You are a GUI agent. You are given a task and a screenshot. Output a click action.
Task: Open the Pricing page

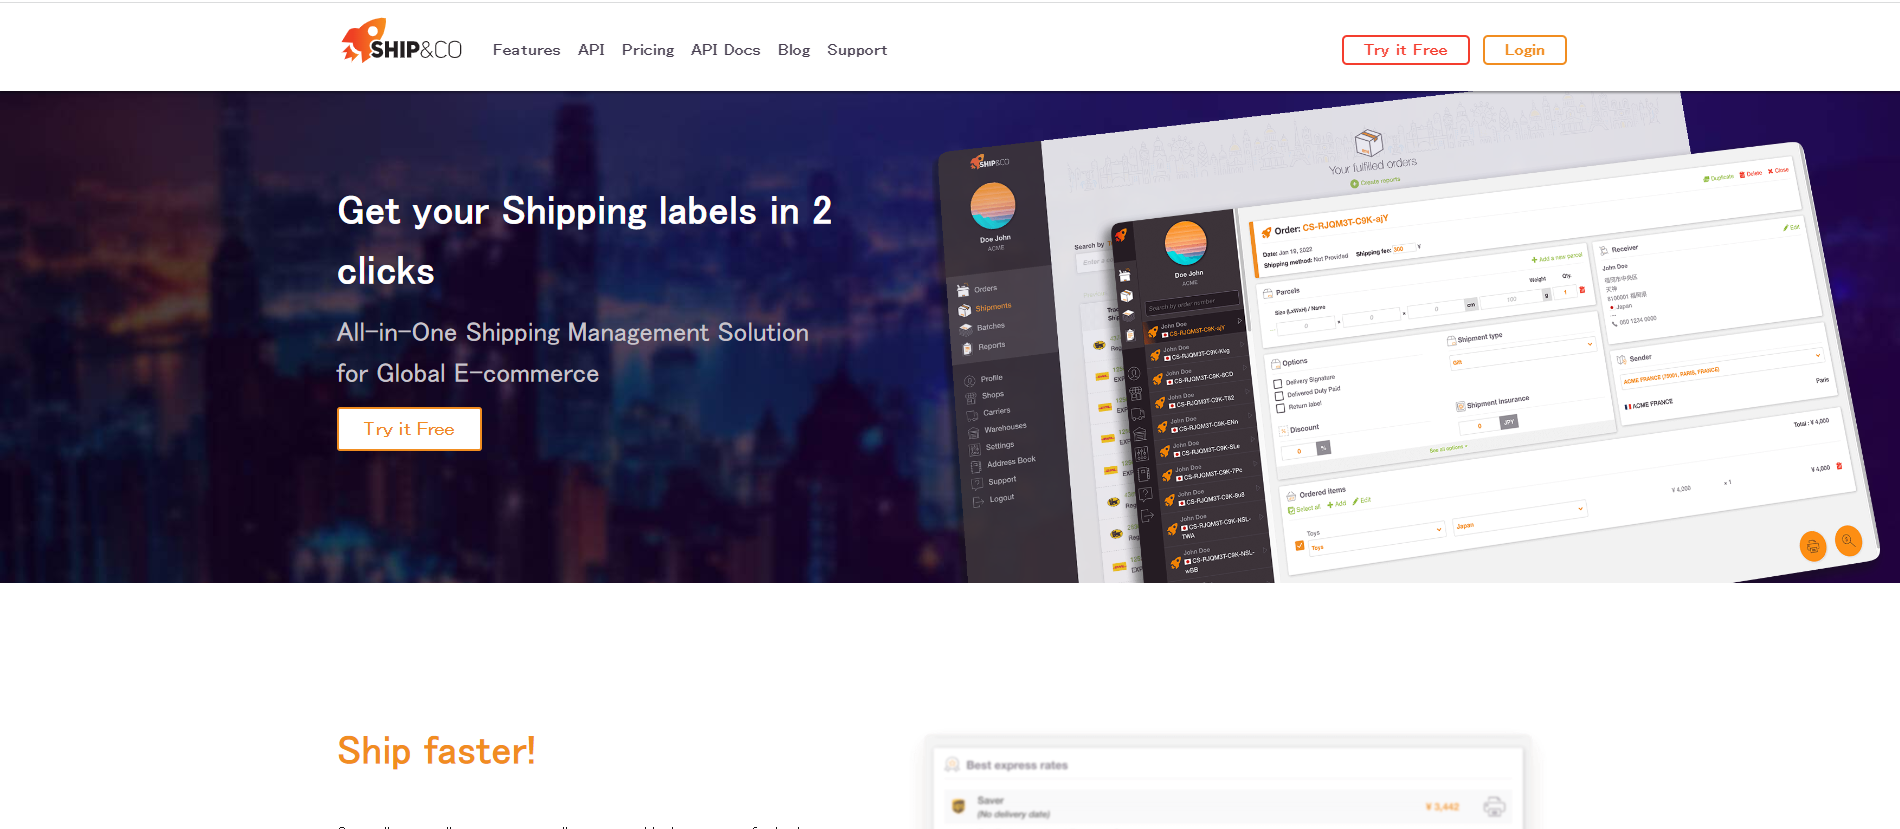(x=648, y=50)
